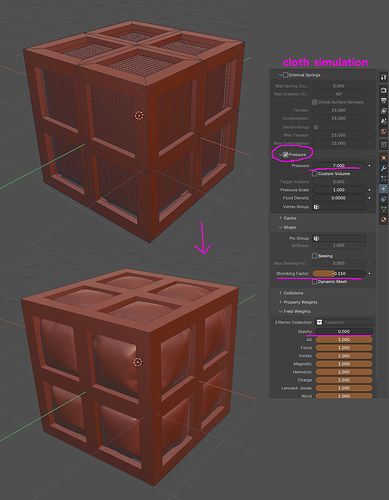The image size is (389, 500).
Task: Enable the Sewing checkbox
Action: (314, 256)
